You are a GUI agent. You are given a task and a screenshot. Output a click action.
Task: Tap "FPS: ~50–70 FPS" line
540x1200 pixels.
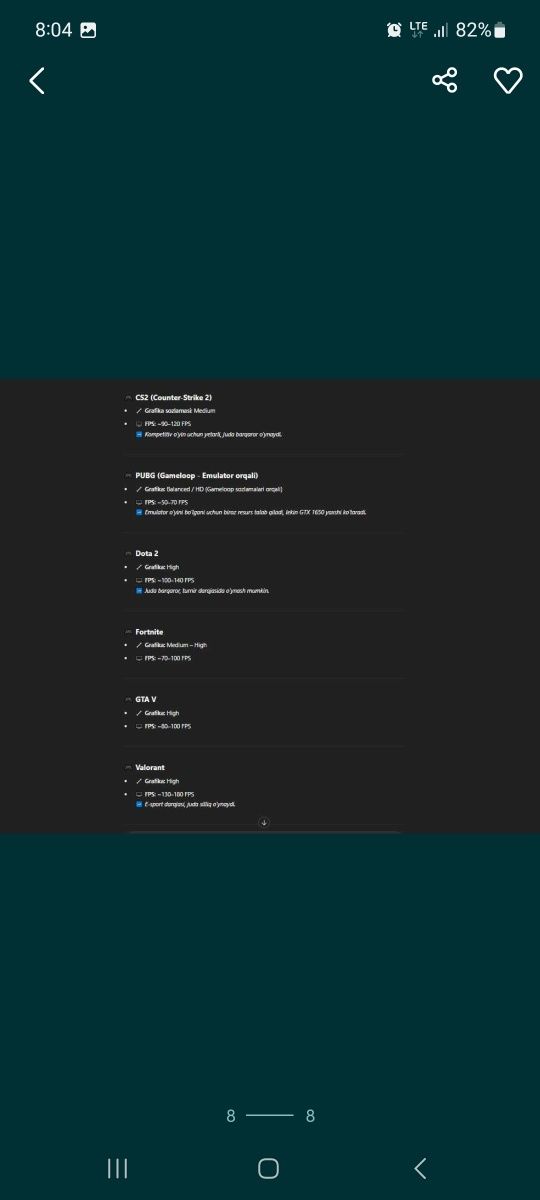coord(166,502)
